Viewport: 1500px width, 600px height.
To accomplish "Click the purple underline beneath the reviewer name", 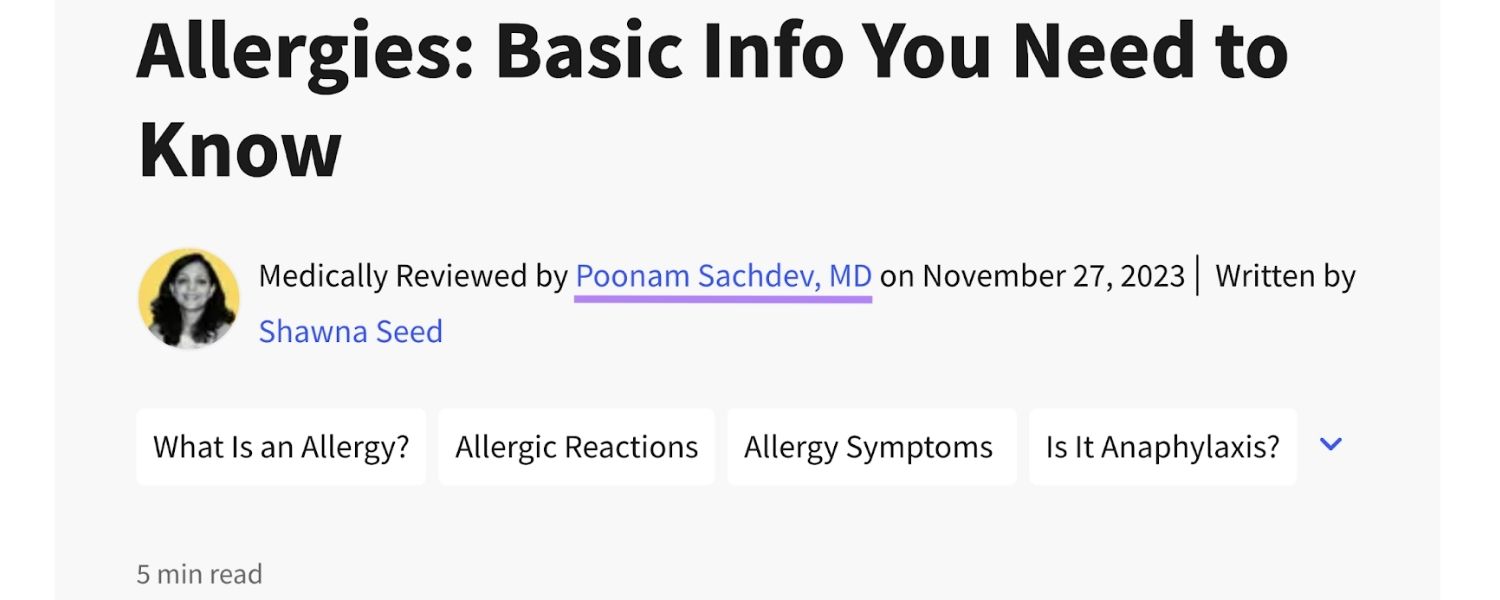I will [x=722, y=298].
